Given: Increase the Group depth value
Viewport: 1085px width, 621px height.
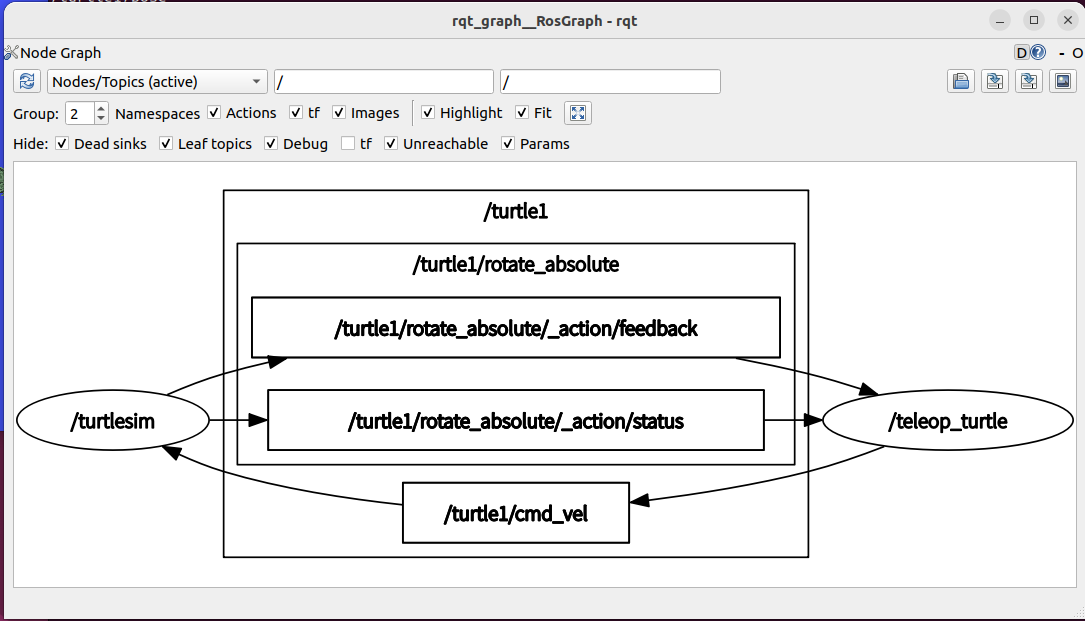Looking at the screenshot, I should [x=101, y=108].
